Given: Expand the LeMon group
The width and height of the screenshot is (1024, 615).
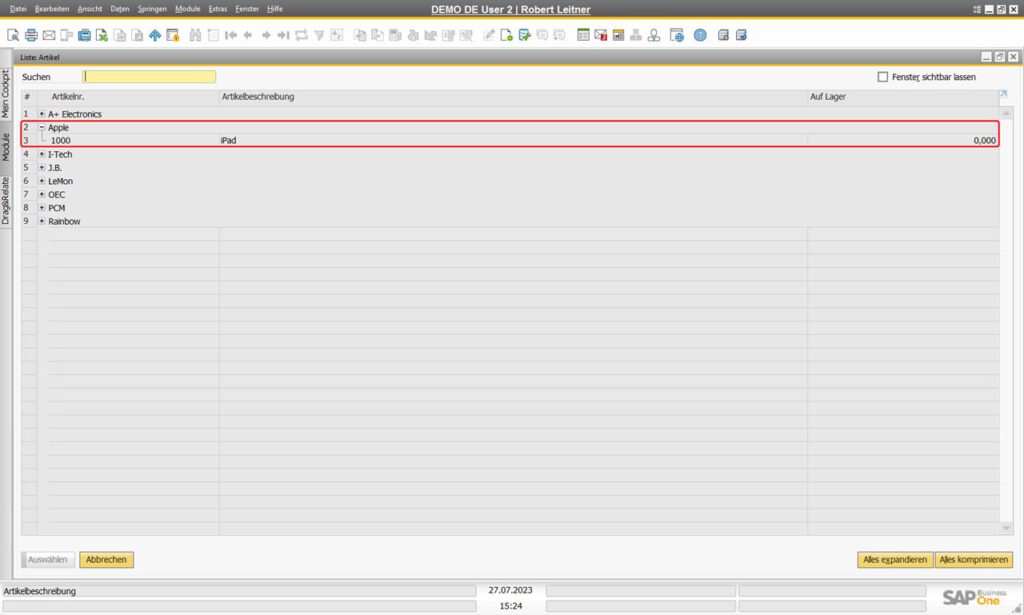Looking at the screenshot, I should coord(42,181).
